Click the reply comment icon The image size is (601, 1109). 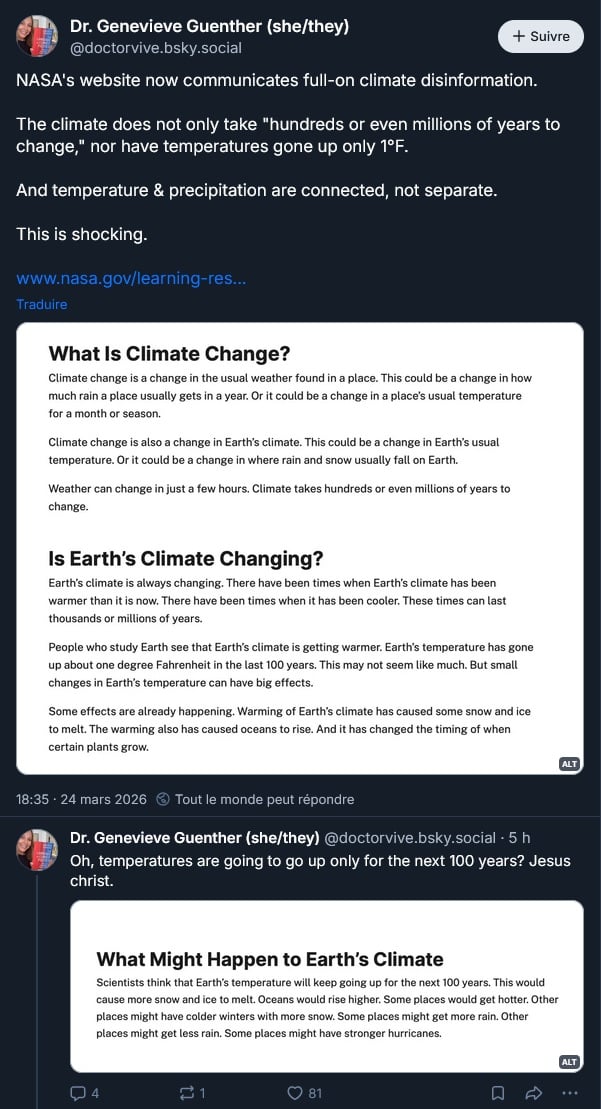[78, 1093]
